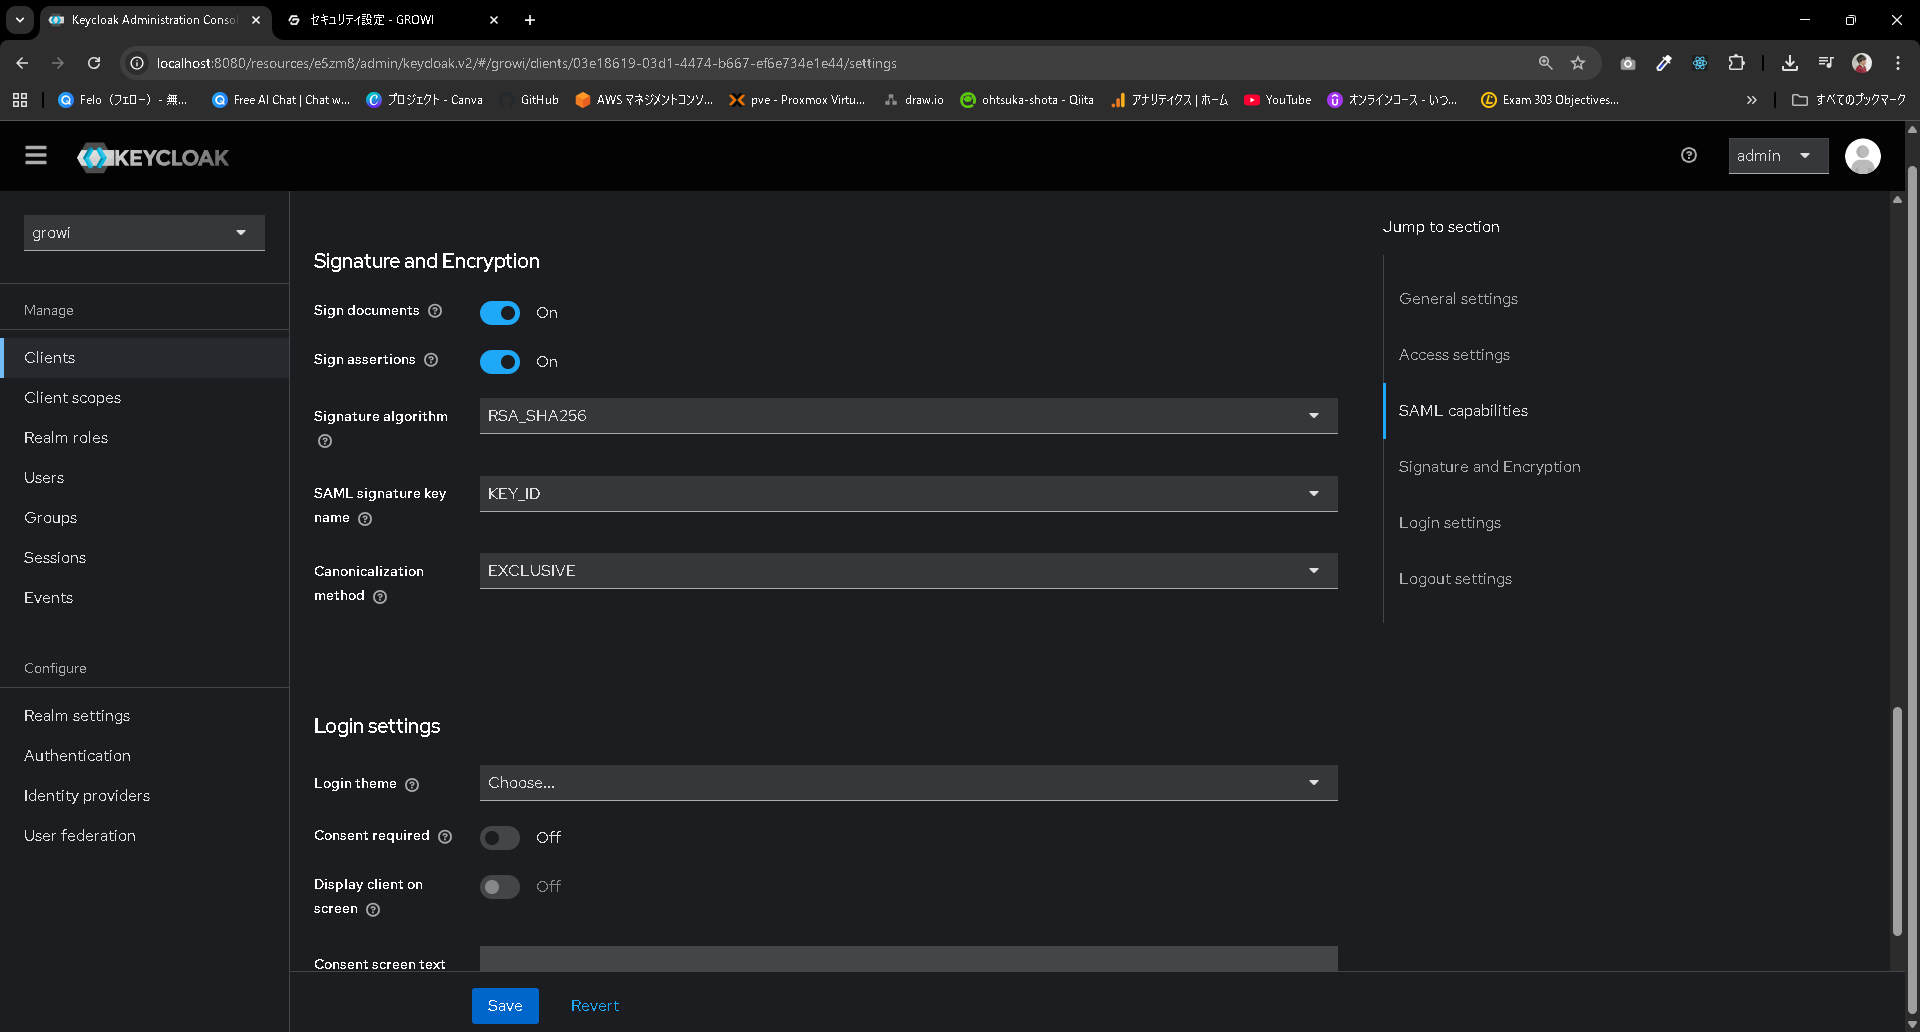This screenshot has width=1920, height=1032.
Task: Jump to Signature and Encryption section
Action: pos(1489,467)
